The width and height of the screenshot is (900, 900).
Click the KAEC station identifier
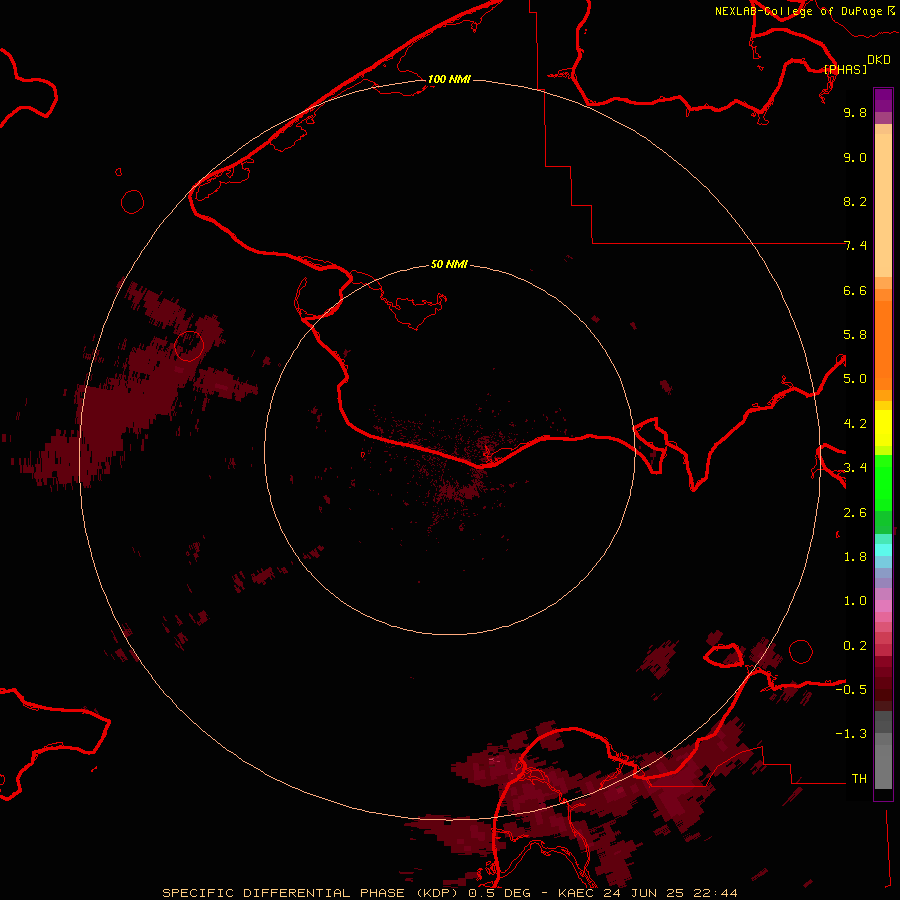click(578, 893)
